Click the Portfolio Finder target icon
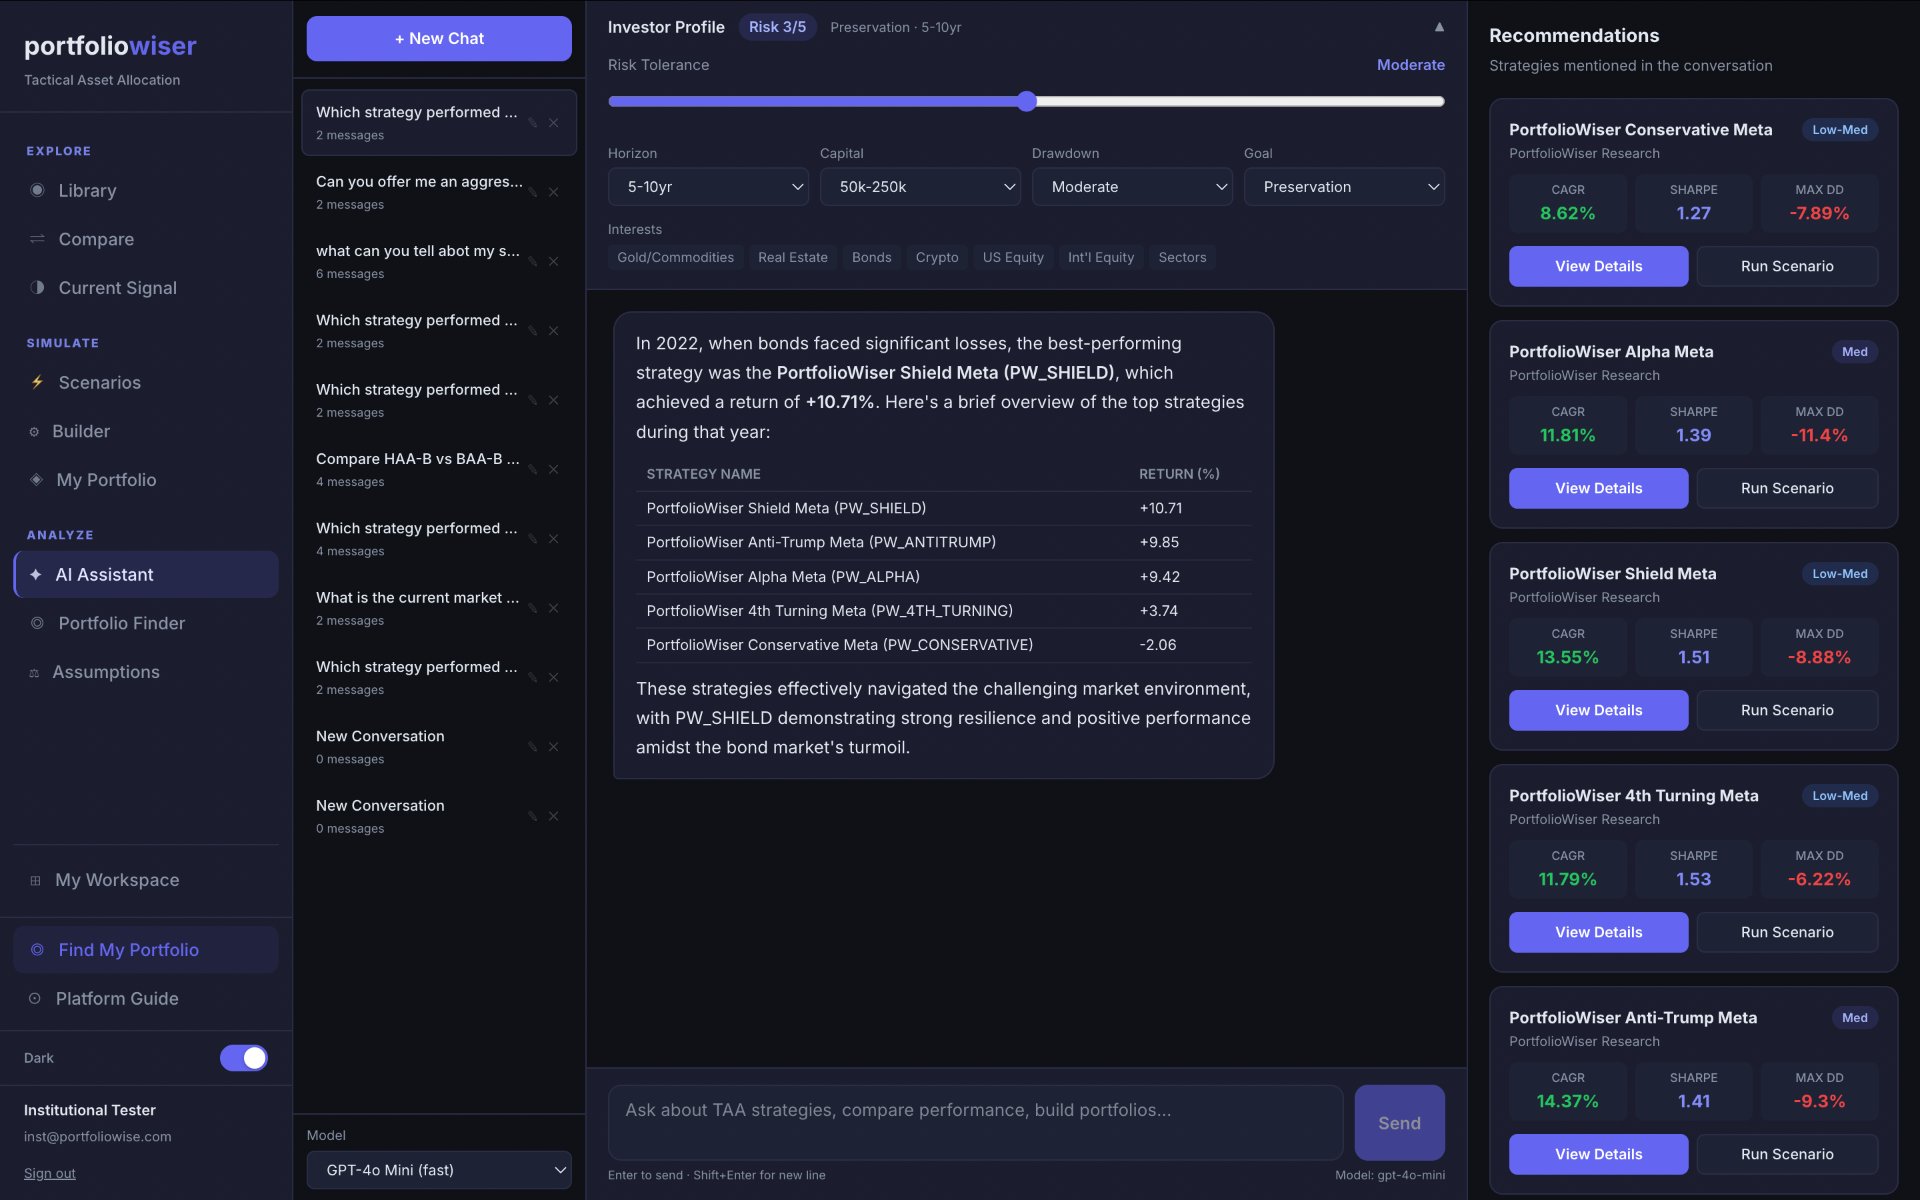This screenshot has height=1200, width=1920. point(37,623)
